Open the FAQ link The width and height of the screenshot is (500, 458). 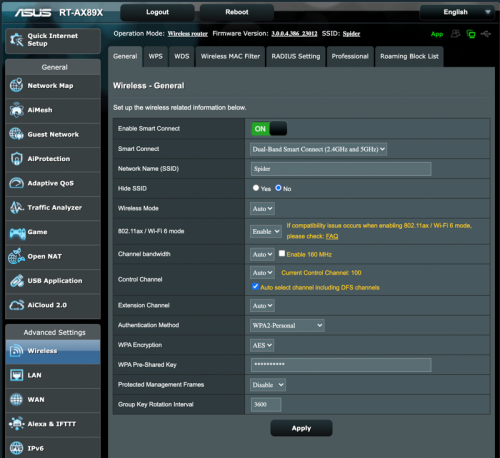332,236
